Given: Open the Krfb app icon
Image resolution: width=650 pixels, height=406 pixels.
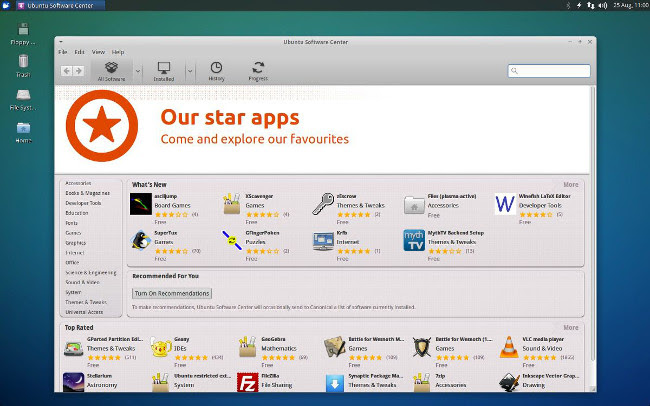Looking at the screenshot, I should (x=323, y=241).
